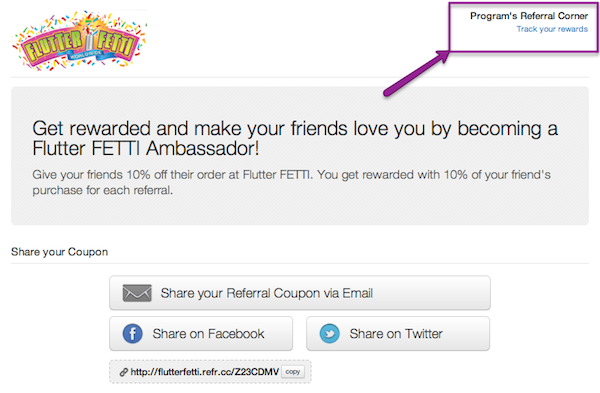Click the confetti bottle in the logo center

click(x=89, y=39)
